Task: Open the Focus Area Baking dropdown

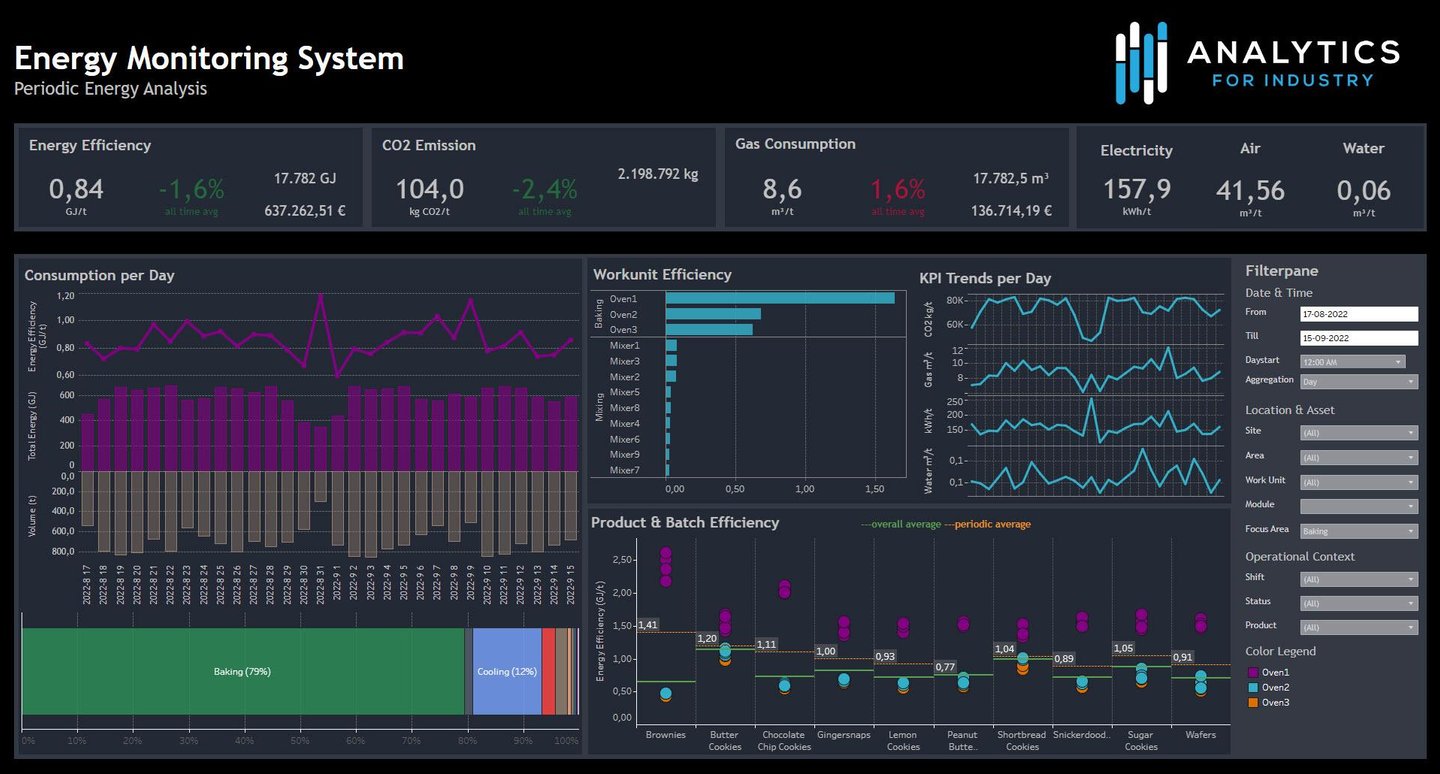Action: (1359, 531)
